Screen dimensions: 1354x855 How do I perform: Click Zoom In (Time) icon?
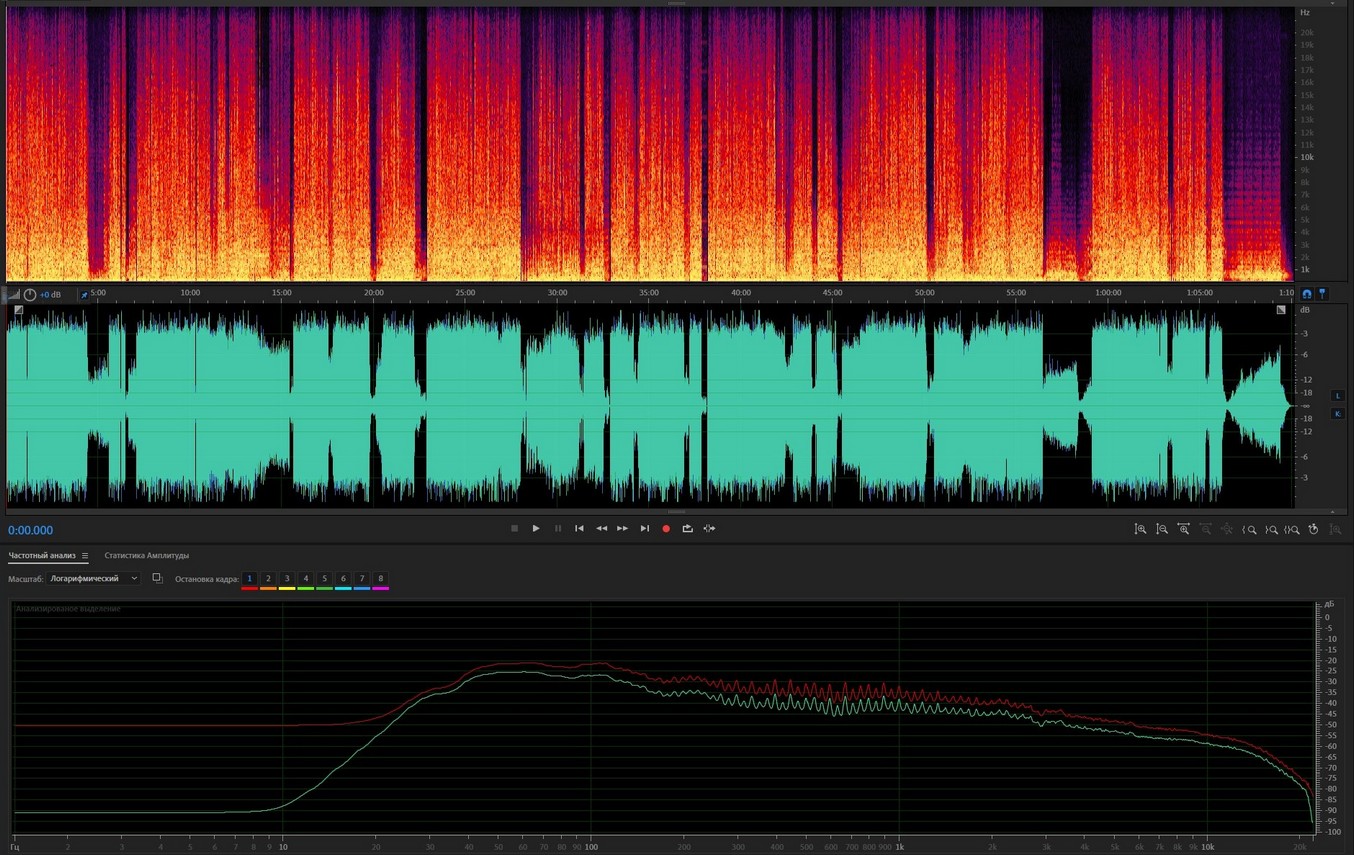pyautogui.click(x=1184, y=529)
